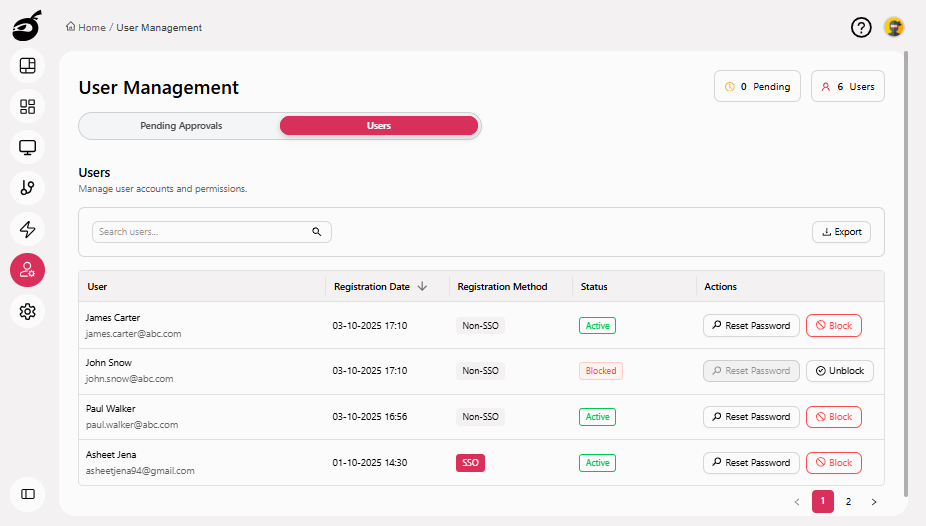Unblock John Snow
This screenshot has width=926, height=526.
[840, 371]
